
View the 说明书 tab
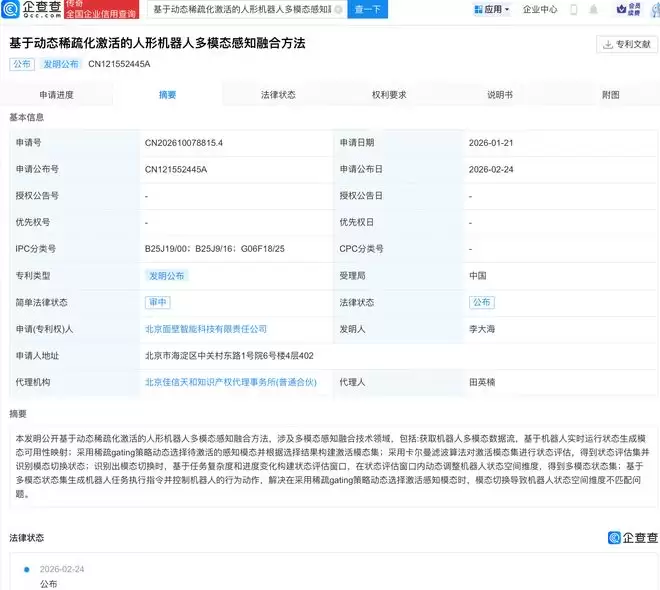(500, 95)
